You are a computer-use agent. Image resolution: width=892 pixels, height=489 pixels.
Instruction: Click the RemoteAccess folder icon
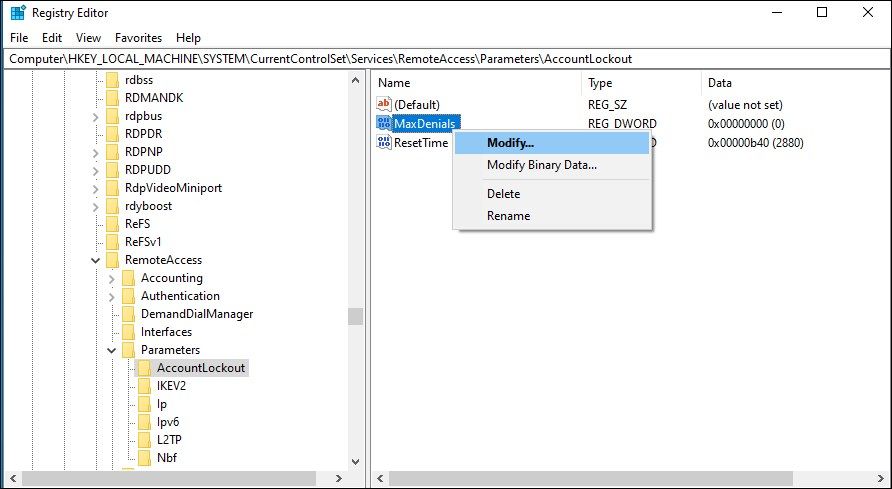(112, 260)
